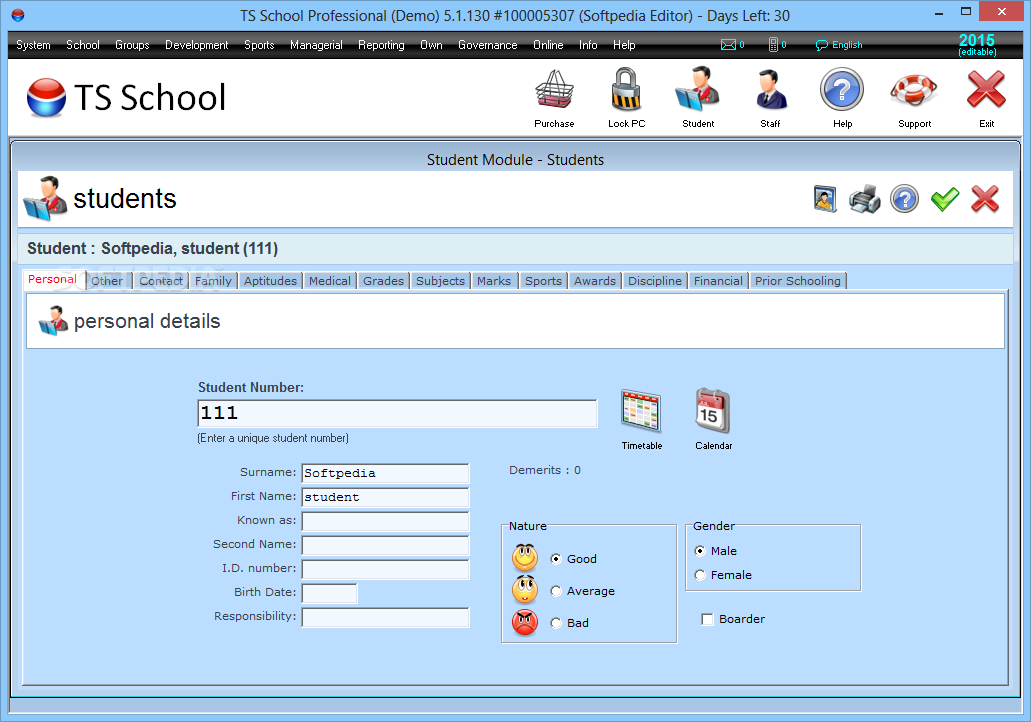Click the English language indicator
Image resolution: width=1031 pixels, height=722 pixels.
click(x=839, y=45)
